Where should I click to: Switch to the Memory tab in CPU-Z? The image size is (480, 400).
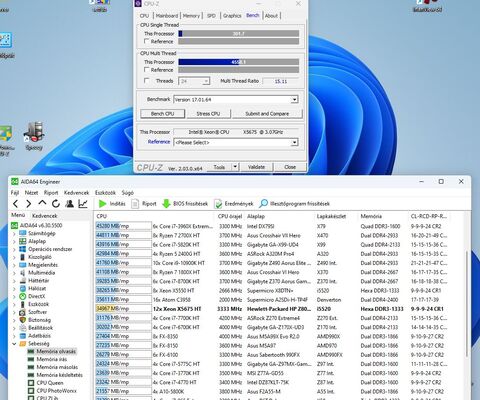(191, 16)
